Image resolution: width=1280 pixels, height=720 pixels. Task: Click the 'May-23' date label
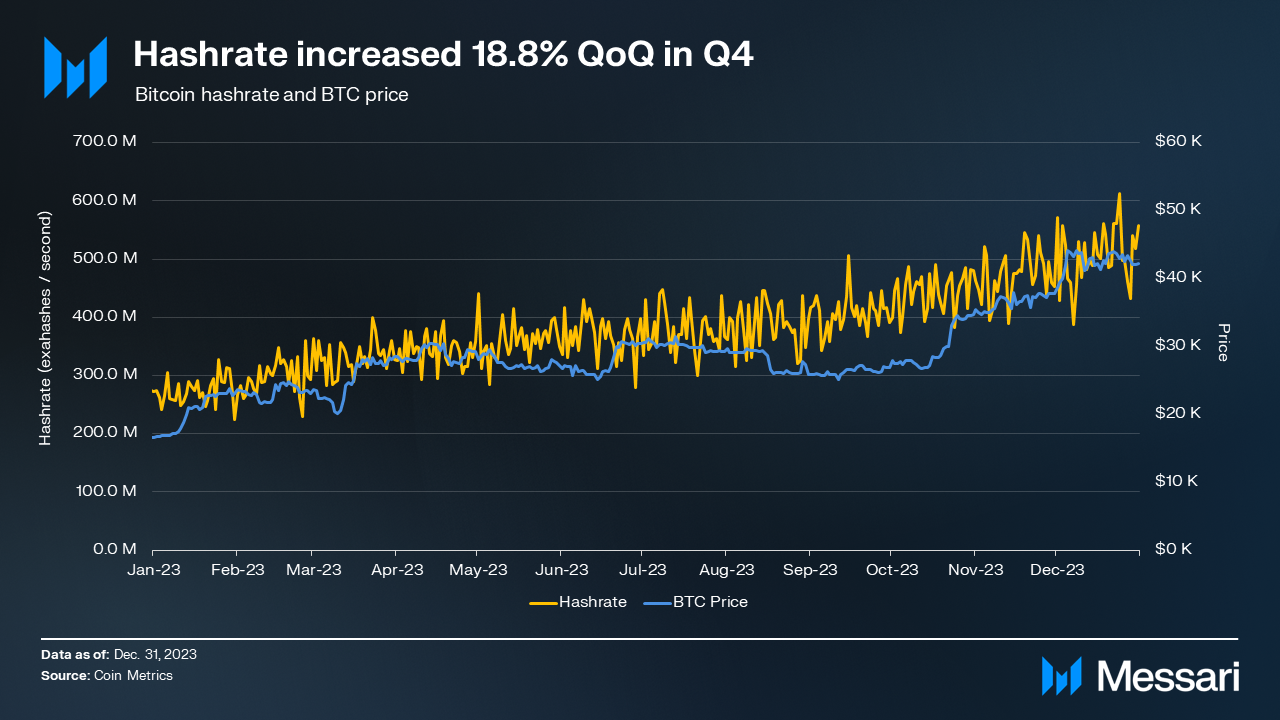pos(478,570)
